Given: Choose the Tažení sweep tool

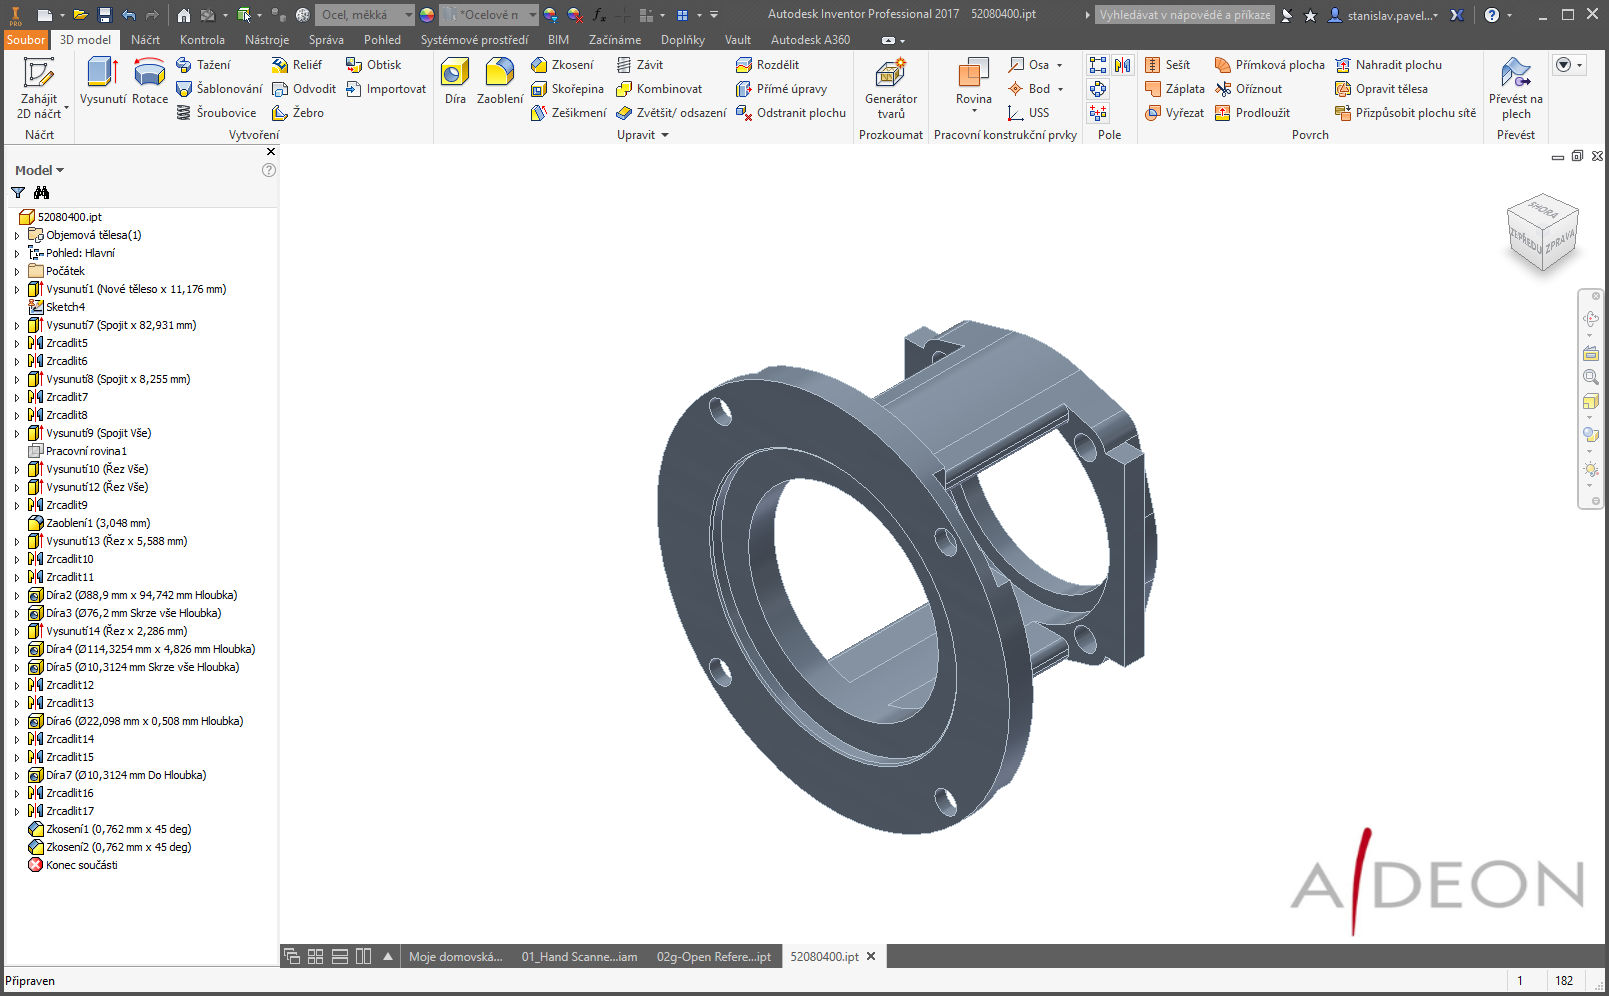Looking at the screenshot, I should coord(203,65).
